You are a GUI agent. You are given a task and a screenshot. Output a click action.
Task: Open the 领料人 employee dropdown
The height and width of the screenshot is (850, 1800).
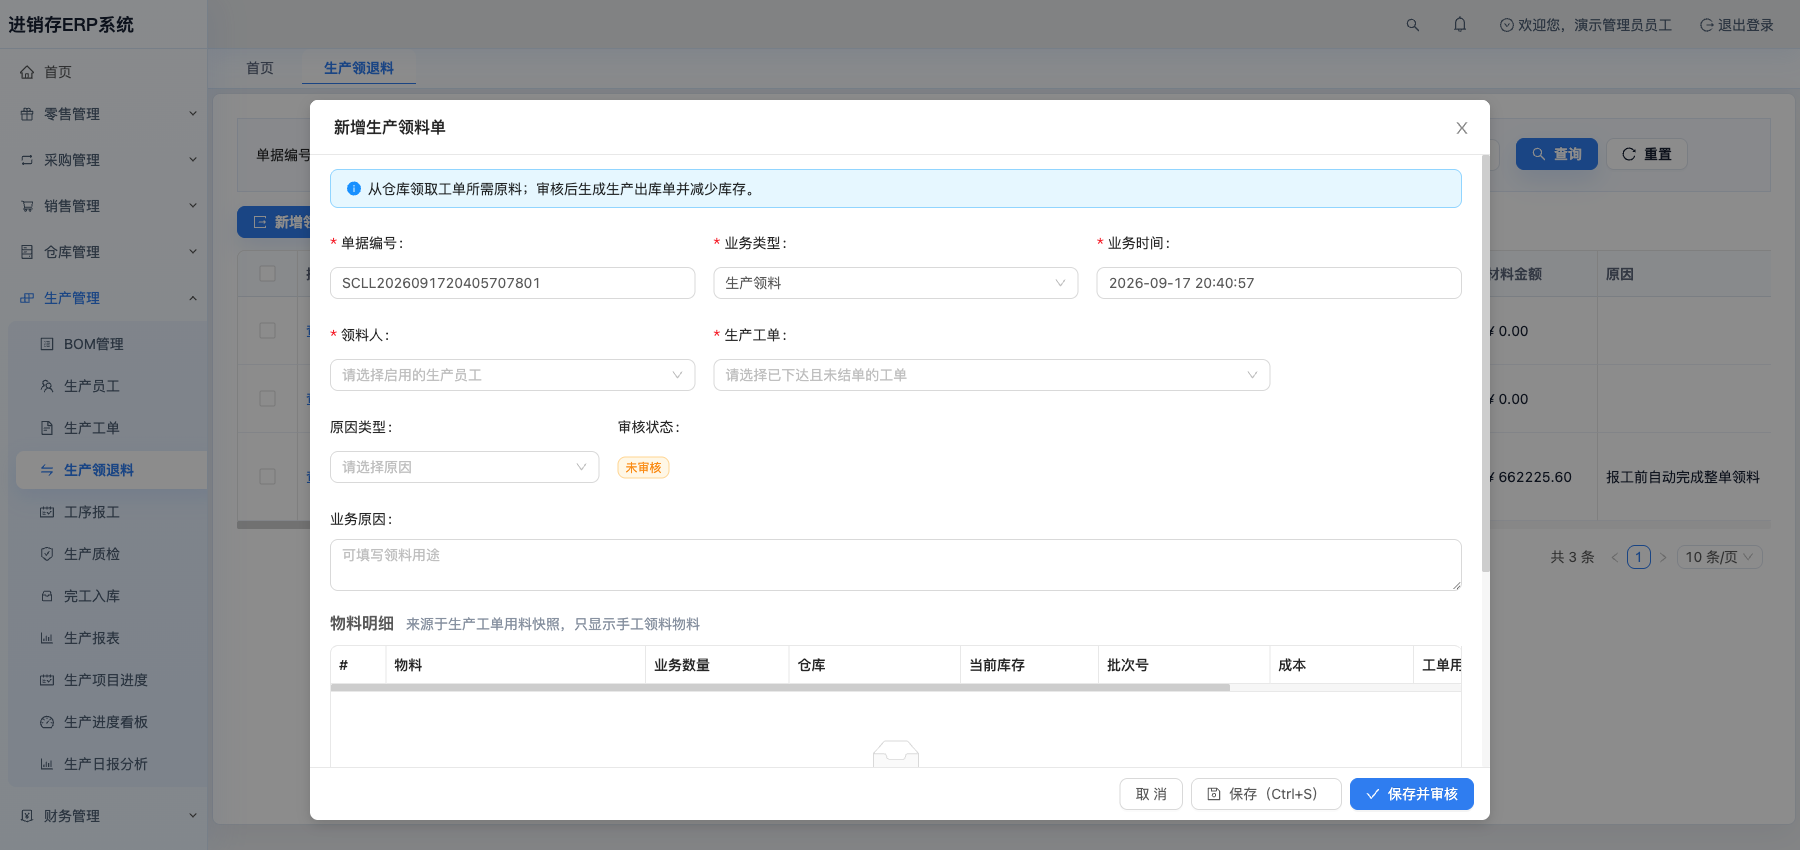coord(513,375)
